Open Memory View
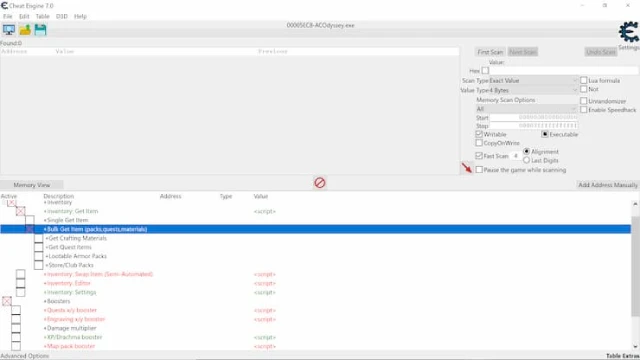640x360 pixels. point(31,185)
